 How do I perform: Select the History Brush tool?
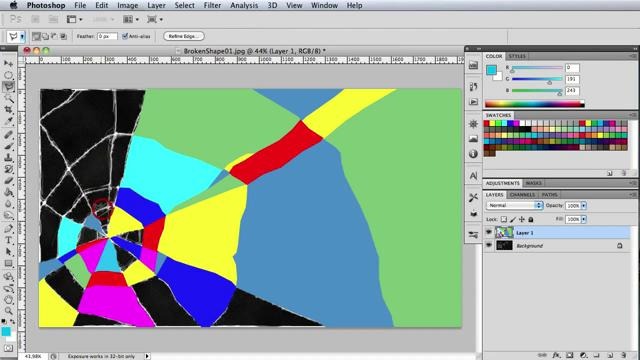click(x=8, y=169)
